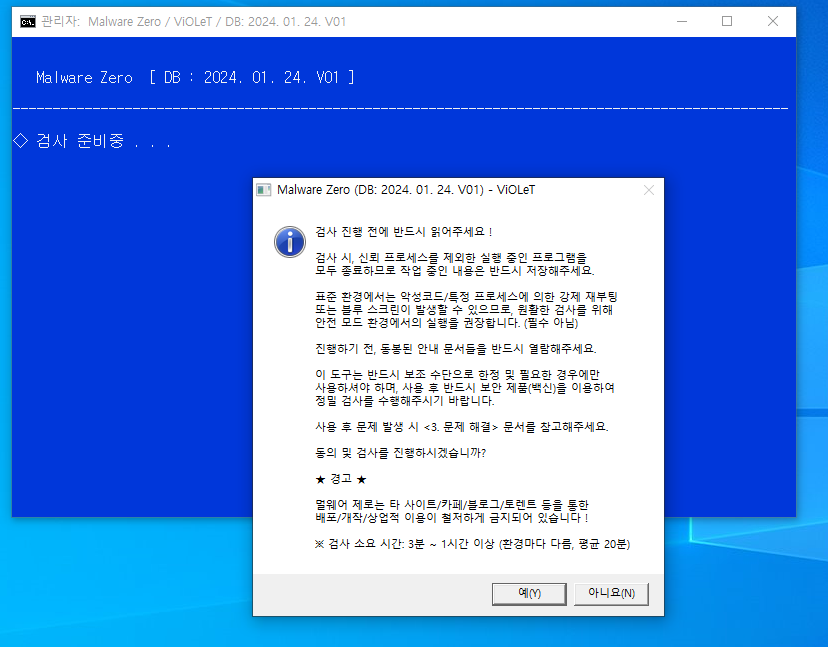Close the Malware Zero console window
The image size is (828, 647).
(773, 21)
